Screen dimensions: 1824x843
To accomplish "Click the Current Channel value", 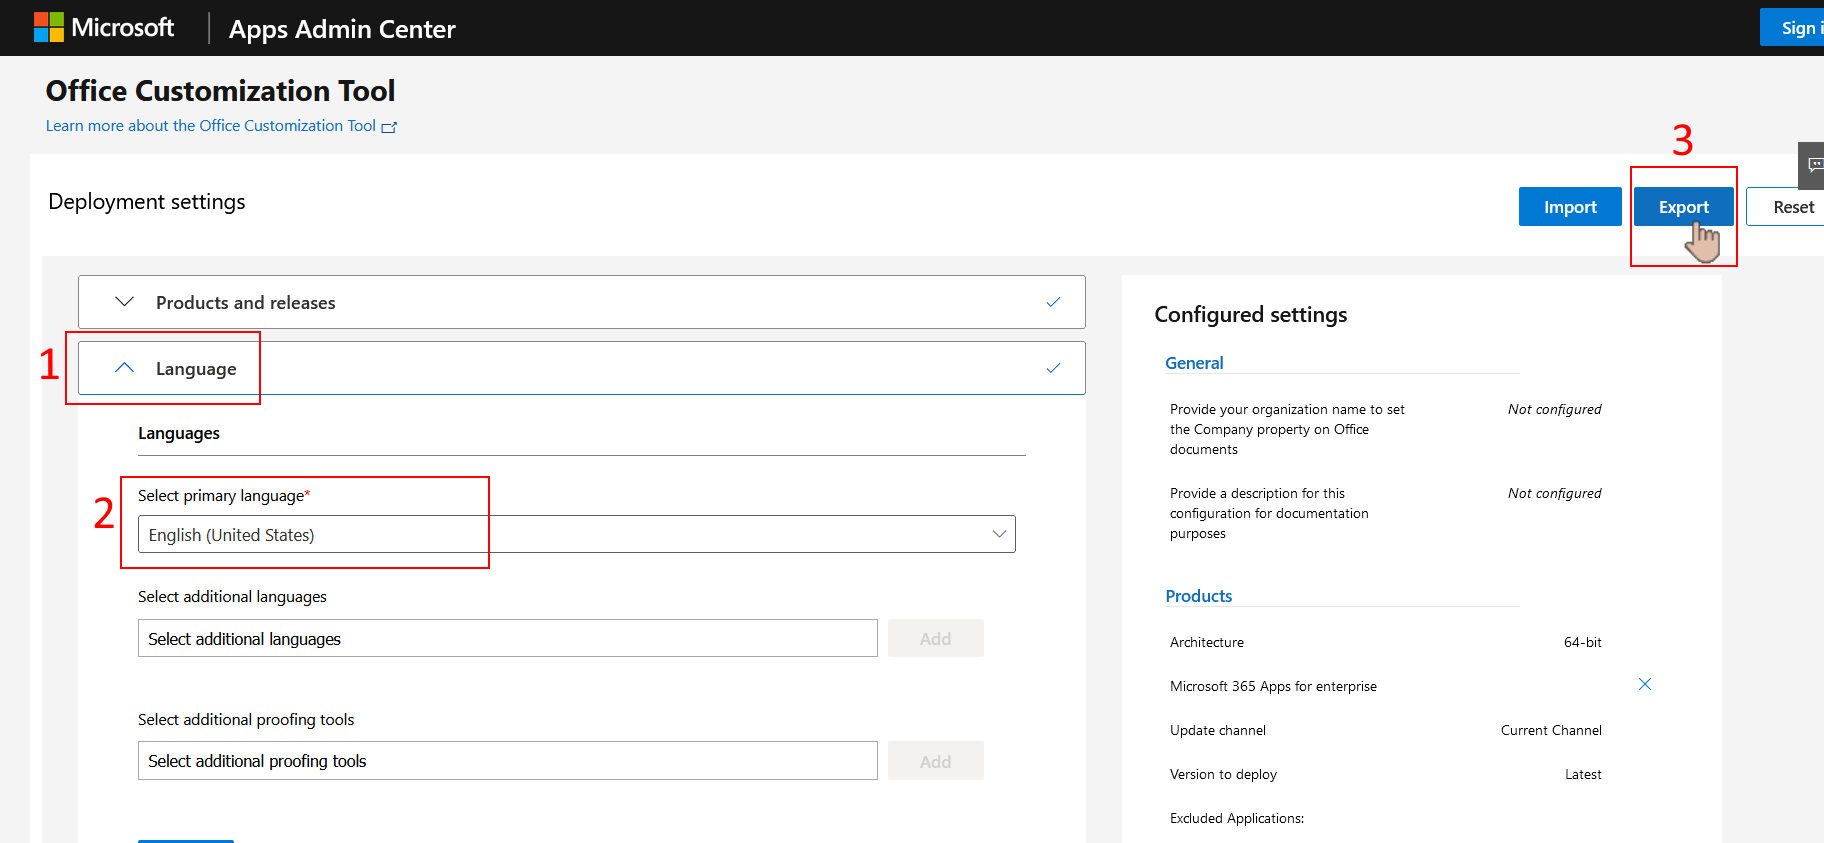I will point(1551,730).
